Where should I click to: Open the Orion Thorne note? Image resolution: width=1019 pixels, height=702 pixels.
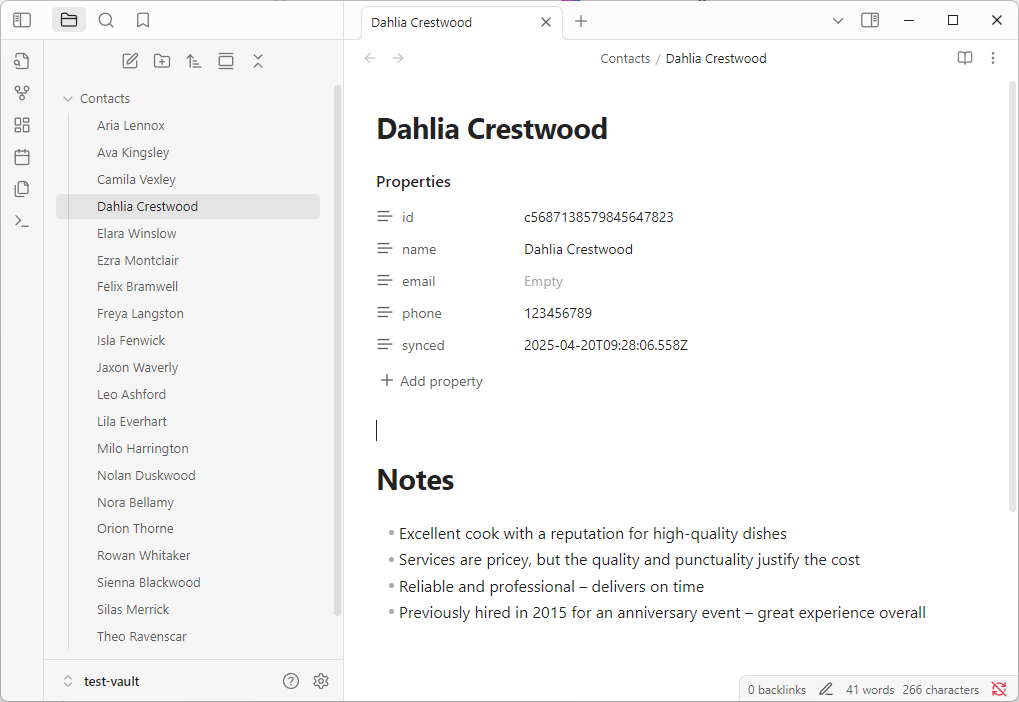pyautogui.click(x=135, y=528)
